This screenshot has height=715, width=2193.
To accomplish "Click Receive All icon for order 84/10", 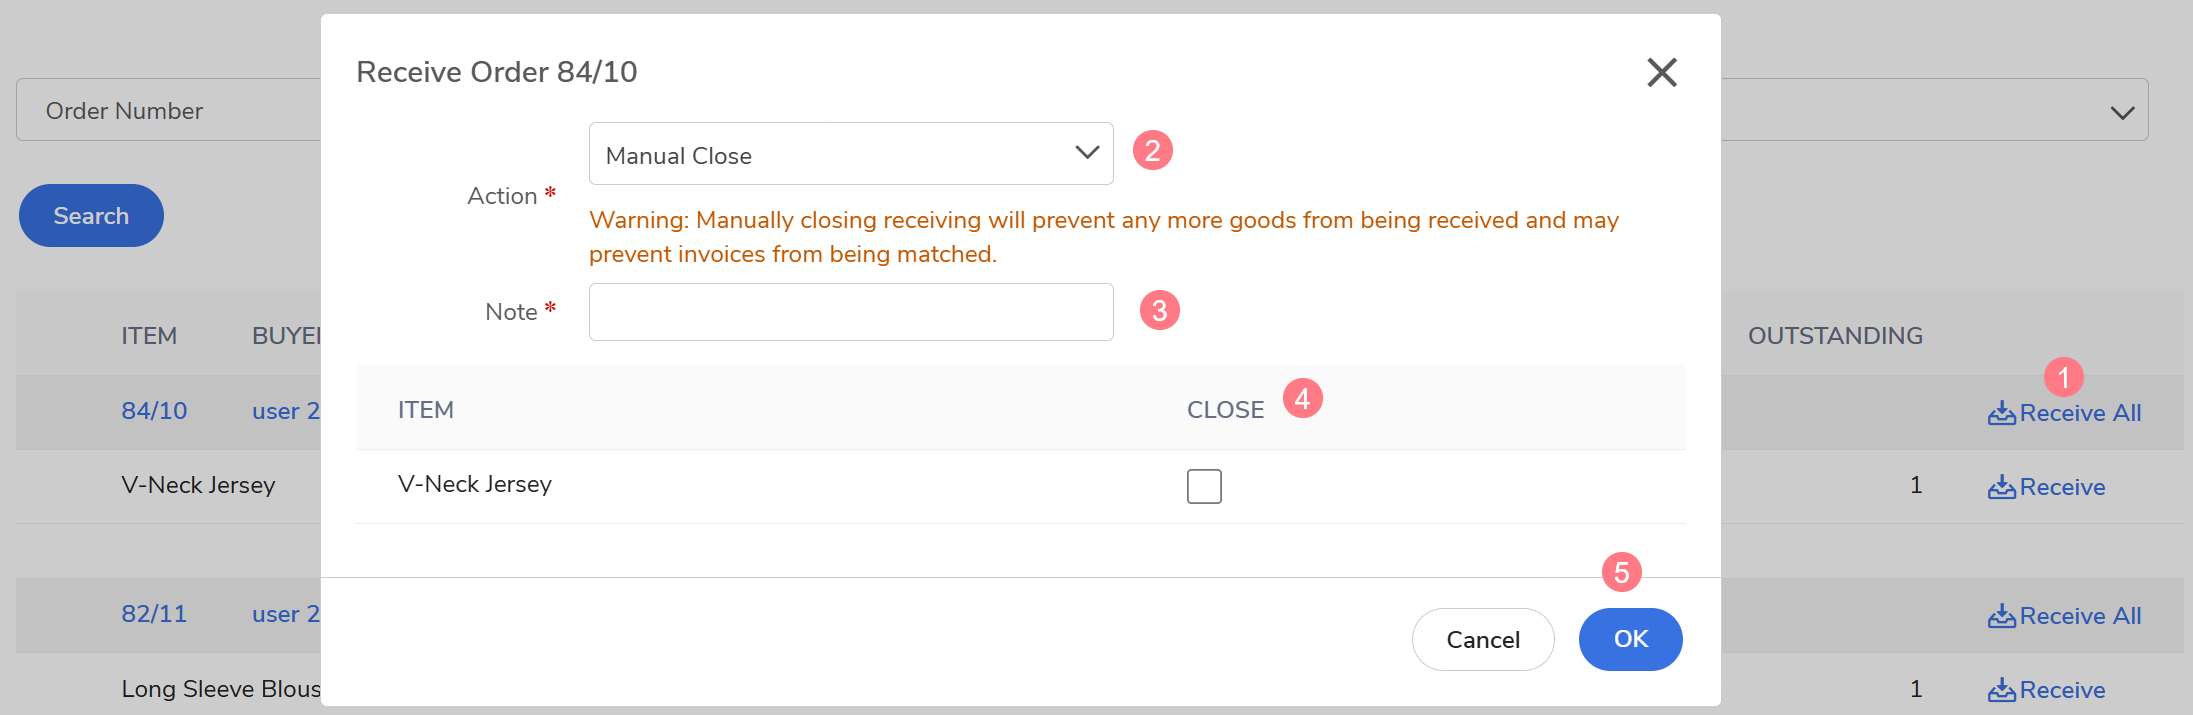I will tap(2001, 413).
